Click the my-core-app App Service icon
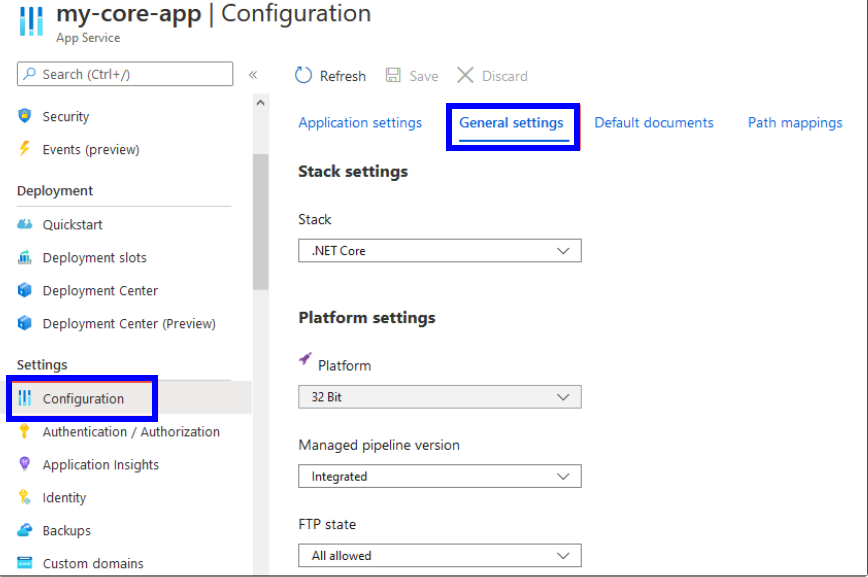The width and height of the screenshot is (868, 577). click(x=31, y=21)
